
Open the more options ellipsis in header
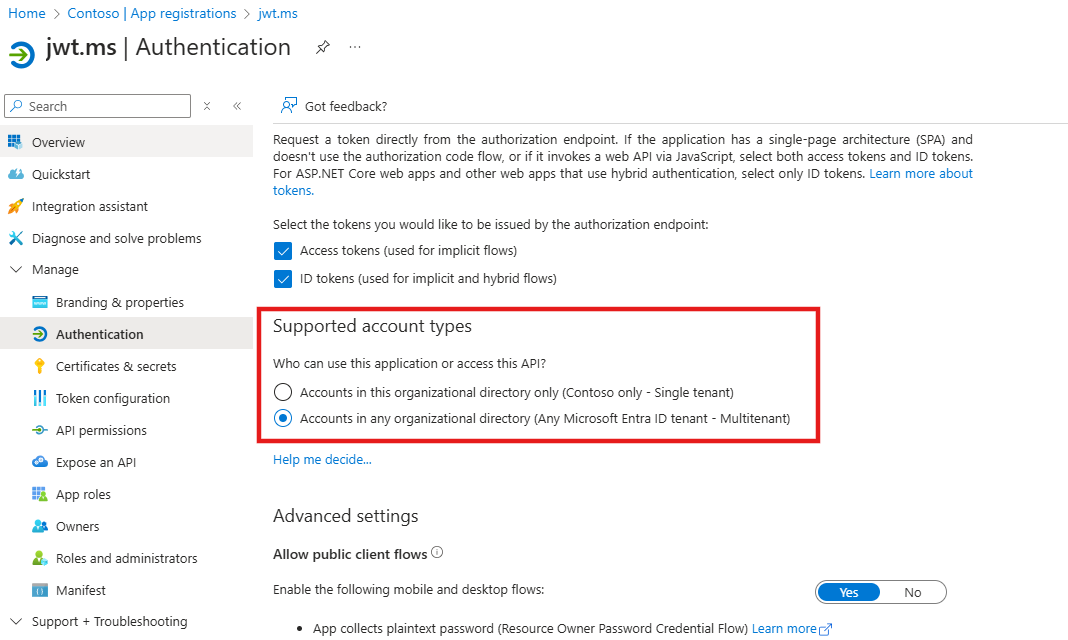tap(355, 47)
